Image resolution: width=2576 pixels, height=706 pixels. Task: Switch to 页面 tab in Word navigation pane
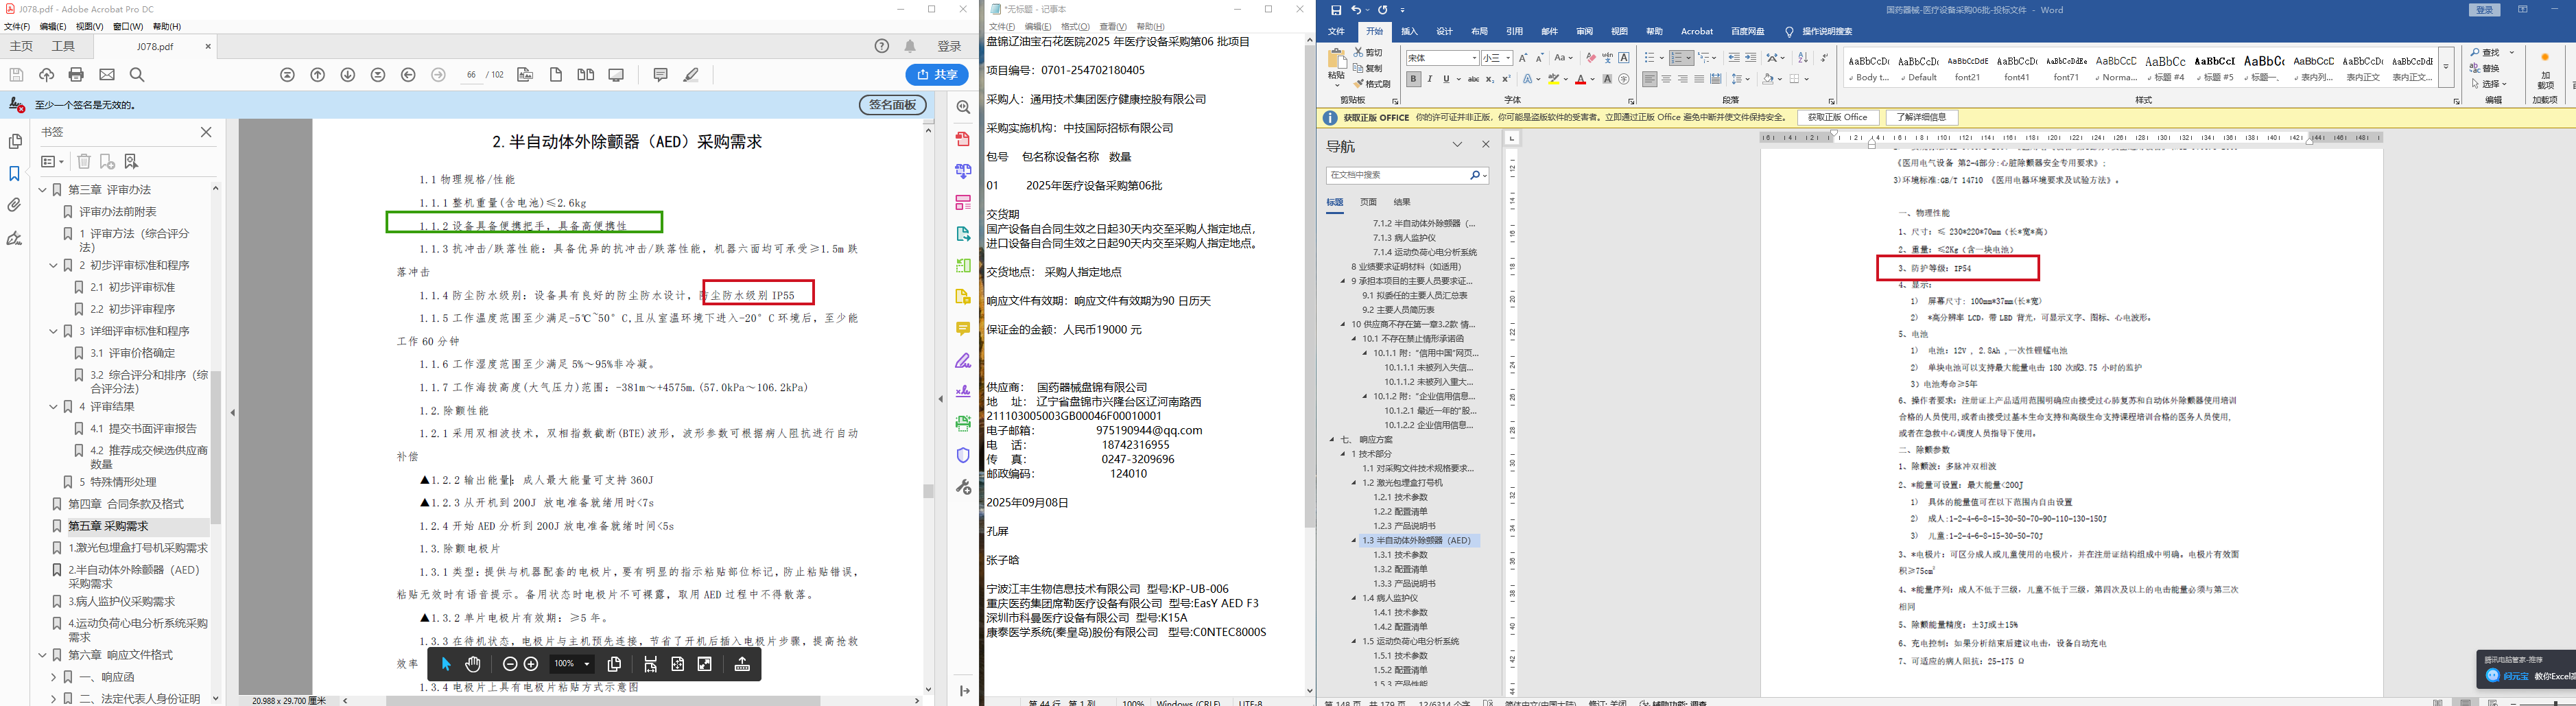(1368, 202)
